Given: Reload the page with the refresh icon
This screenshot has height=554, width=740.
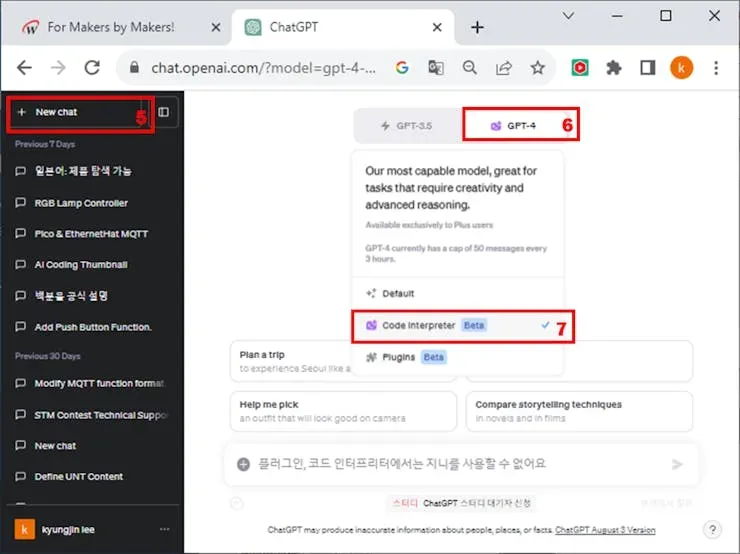Looking at the screenshot, I should tap(92, 68).
